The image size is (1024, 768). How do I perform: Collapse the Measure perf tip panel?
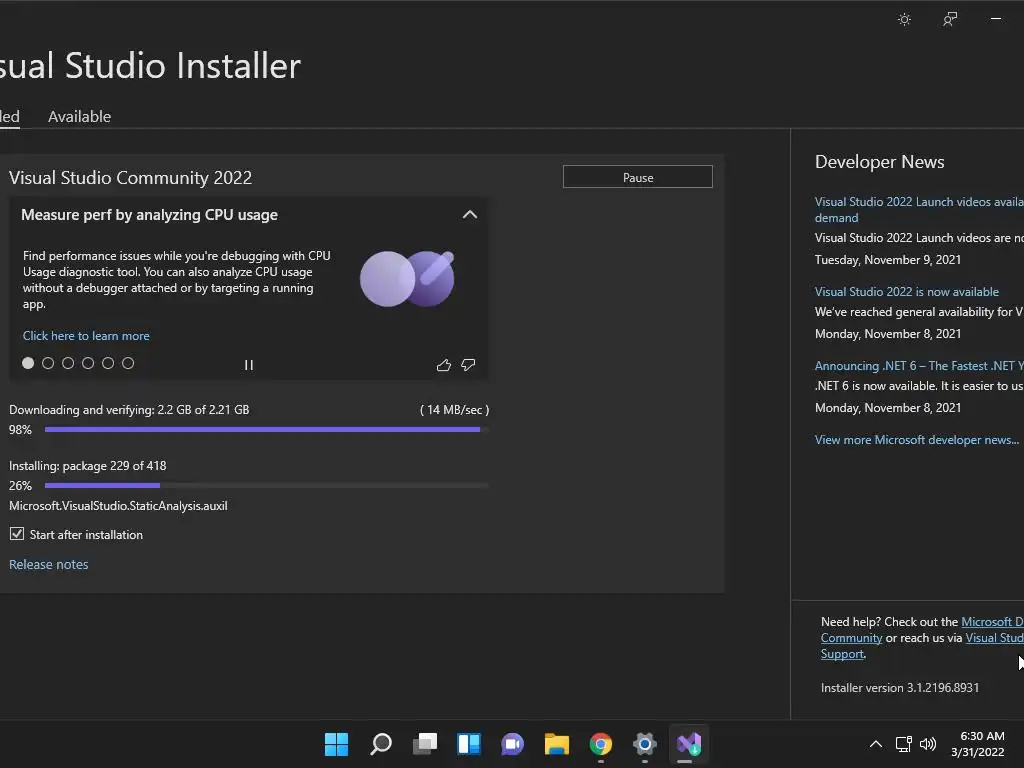coord(470,215)
